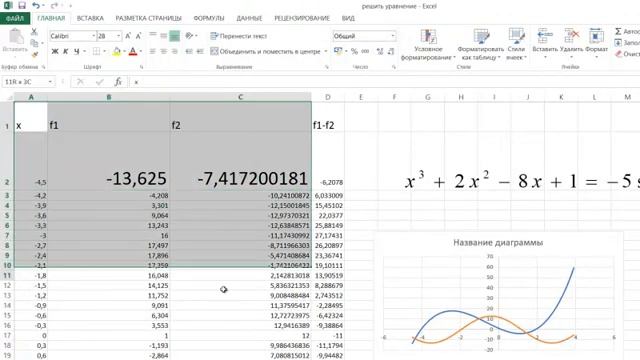This screenshot has width=640, height=360.
Task: Increase the cell indent
Action: [200, 51]
